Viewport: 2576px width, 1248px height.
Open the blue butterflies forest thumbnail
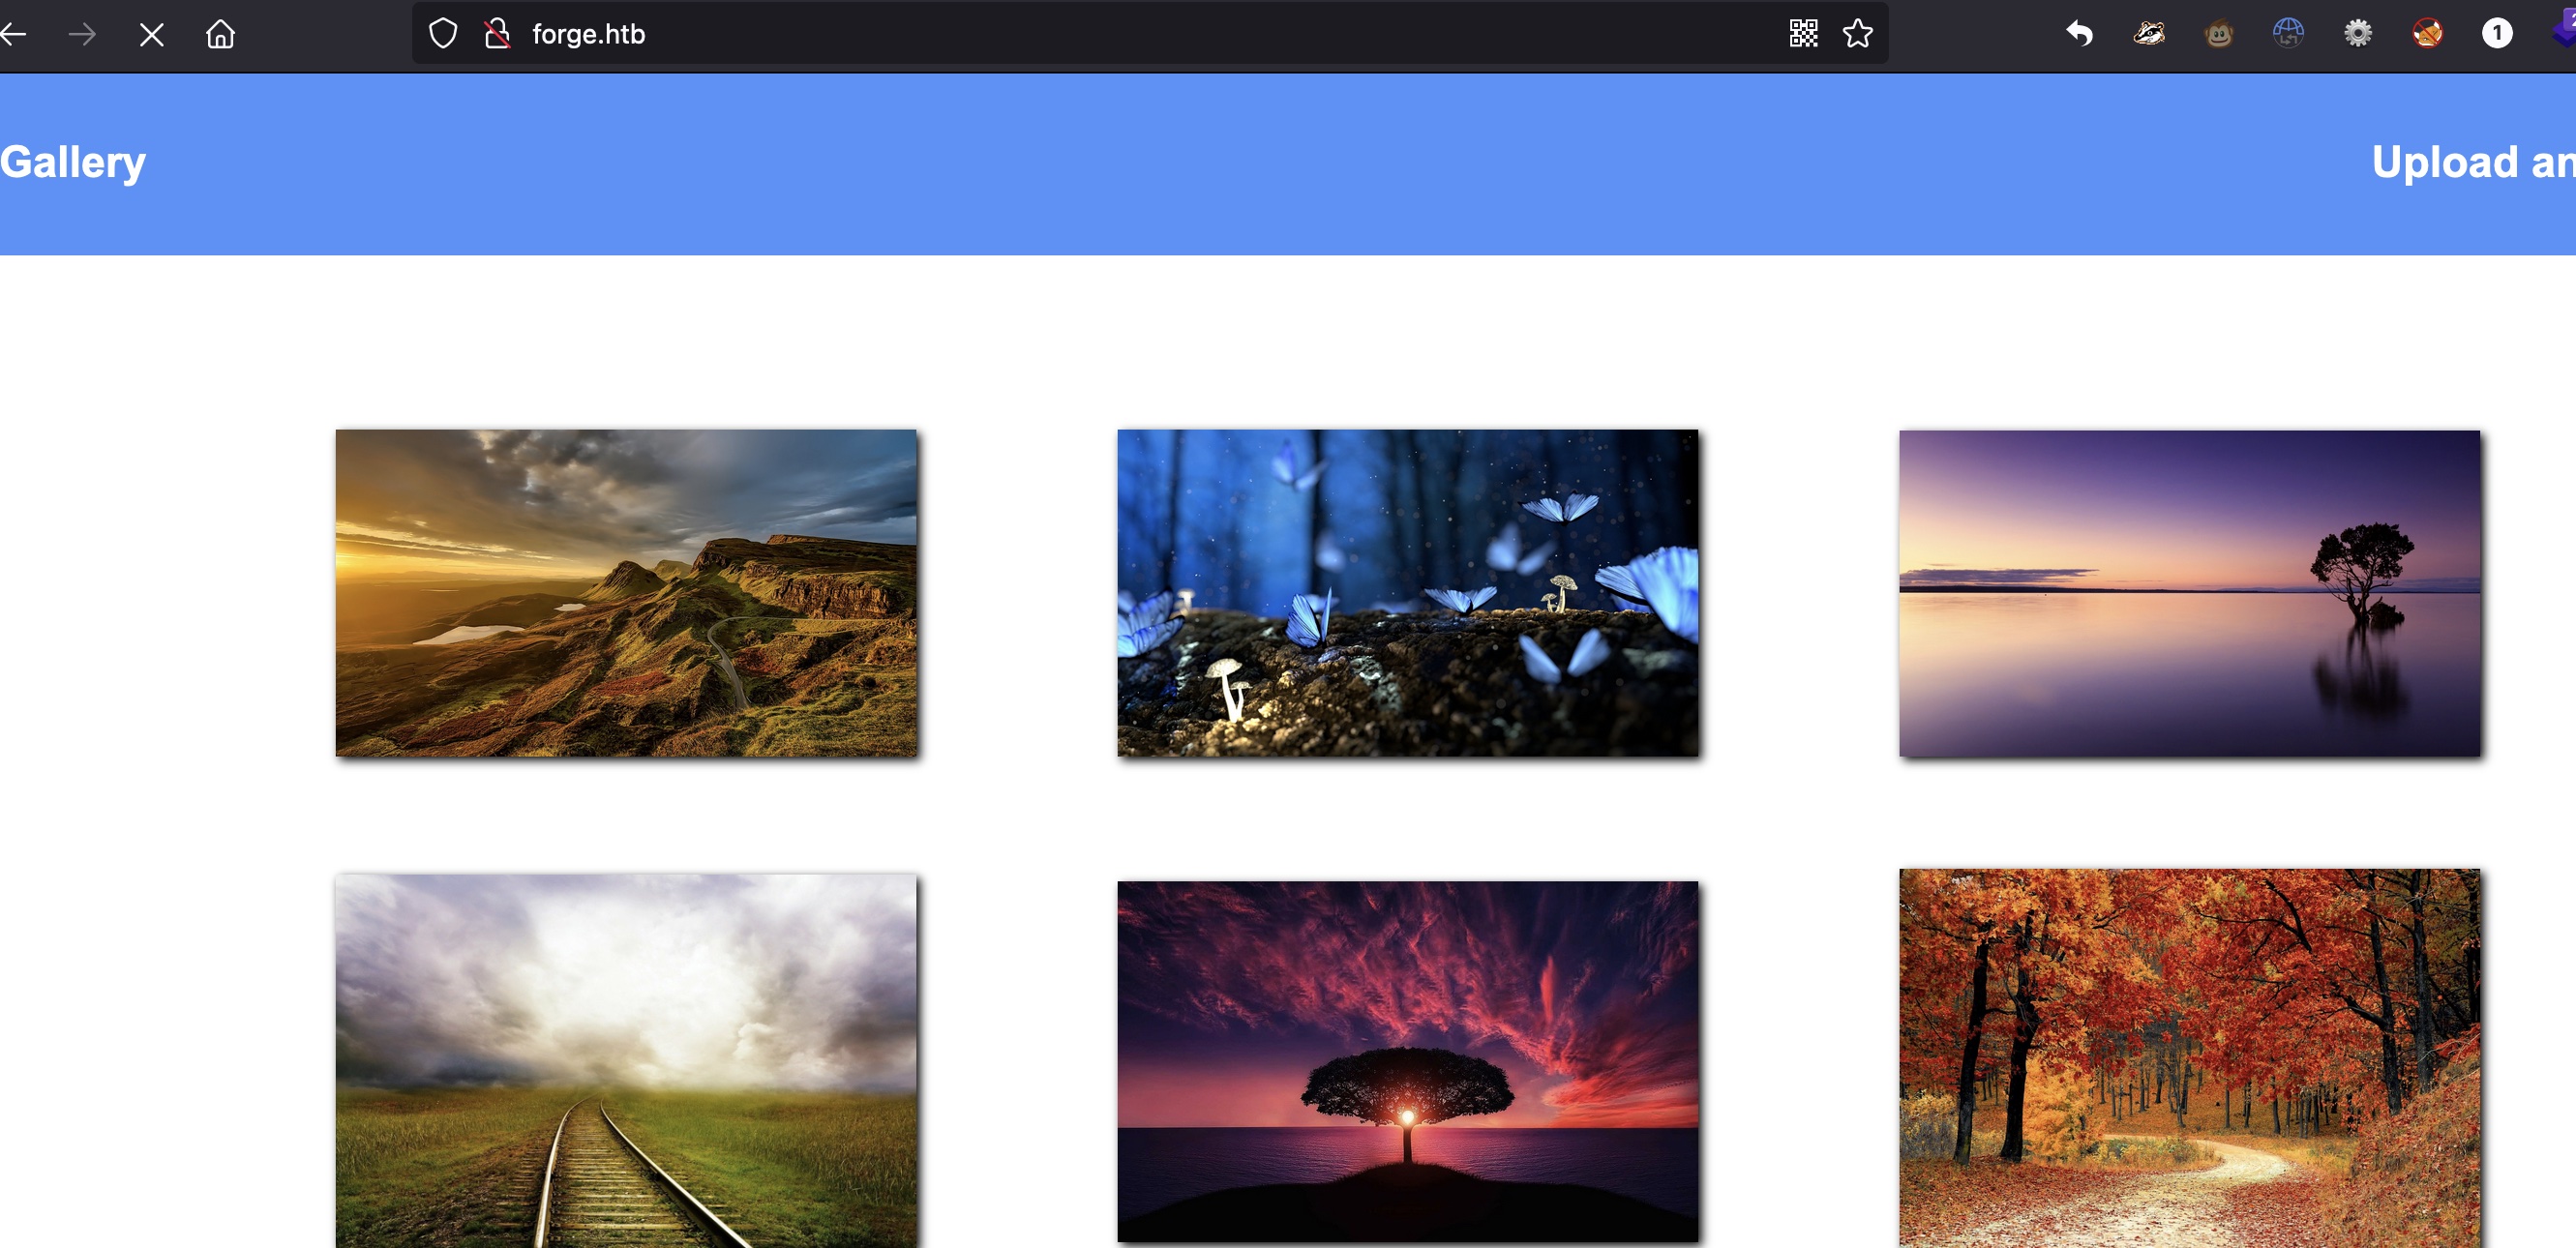point(1407,593)
